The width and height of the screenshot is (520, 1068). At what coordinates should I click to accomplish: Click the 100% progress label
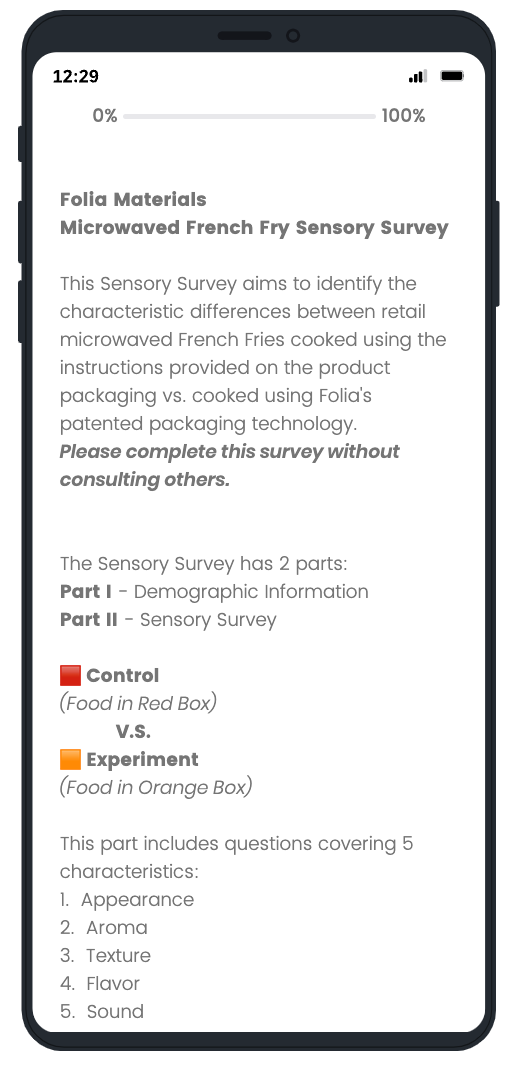[403, 116]
